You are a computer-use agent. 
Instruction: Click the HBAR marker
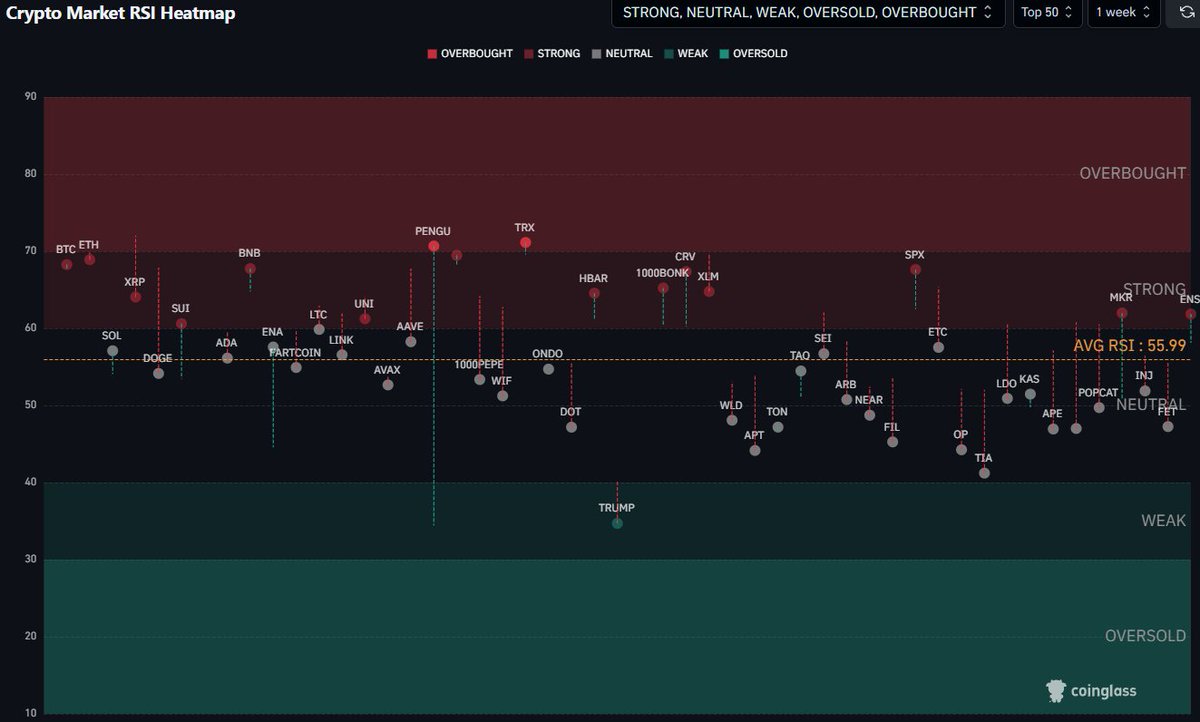tap(594, 294)
